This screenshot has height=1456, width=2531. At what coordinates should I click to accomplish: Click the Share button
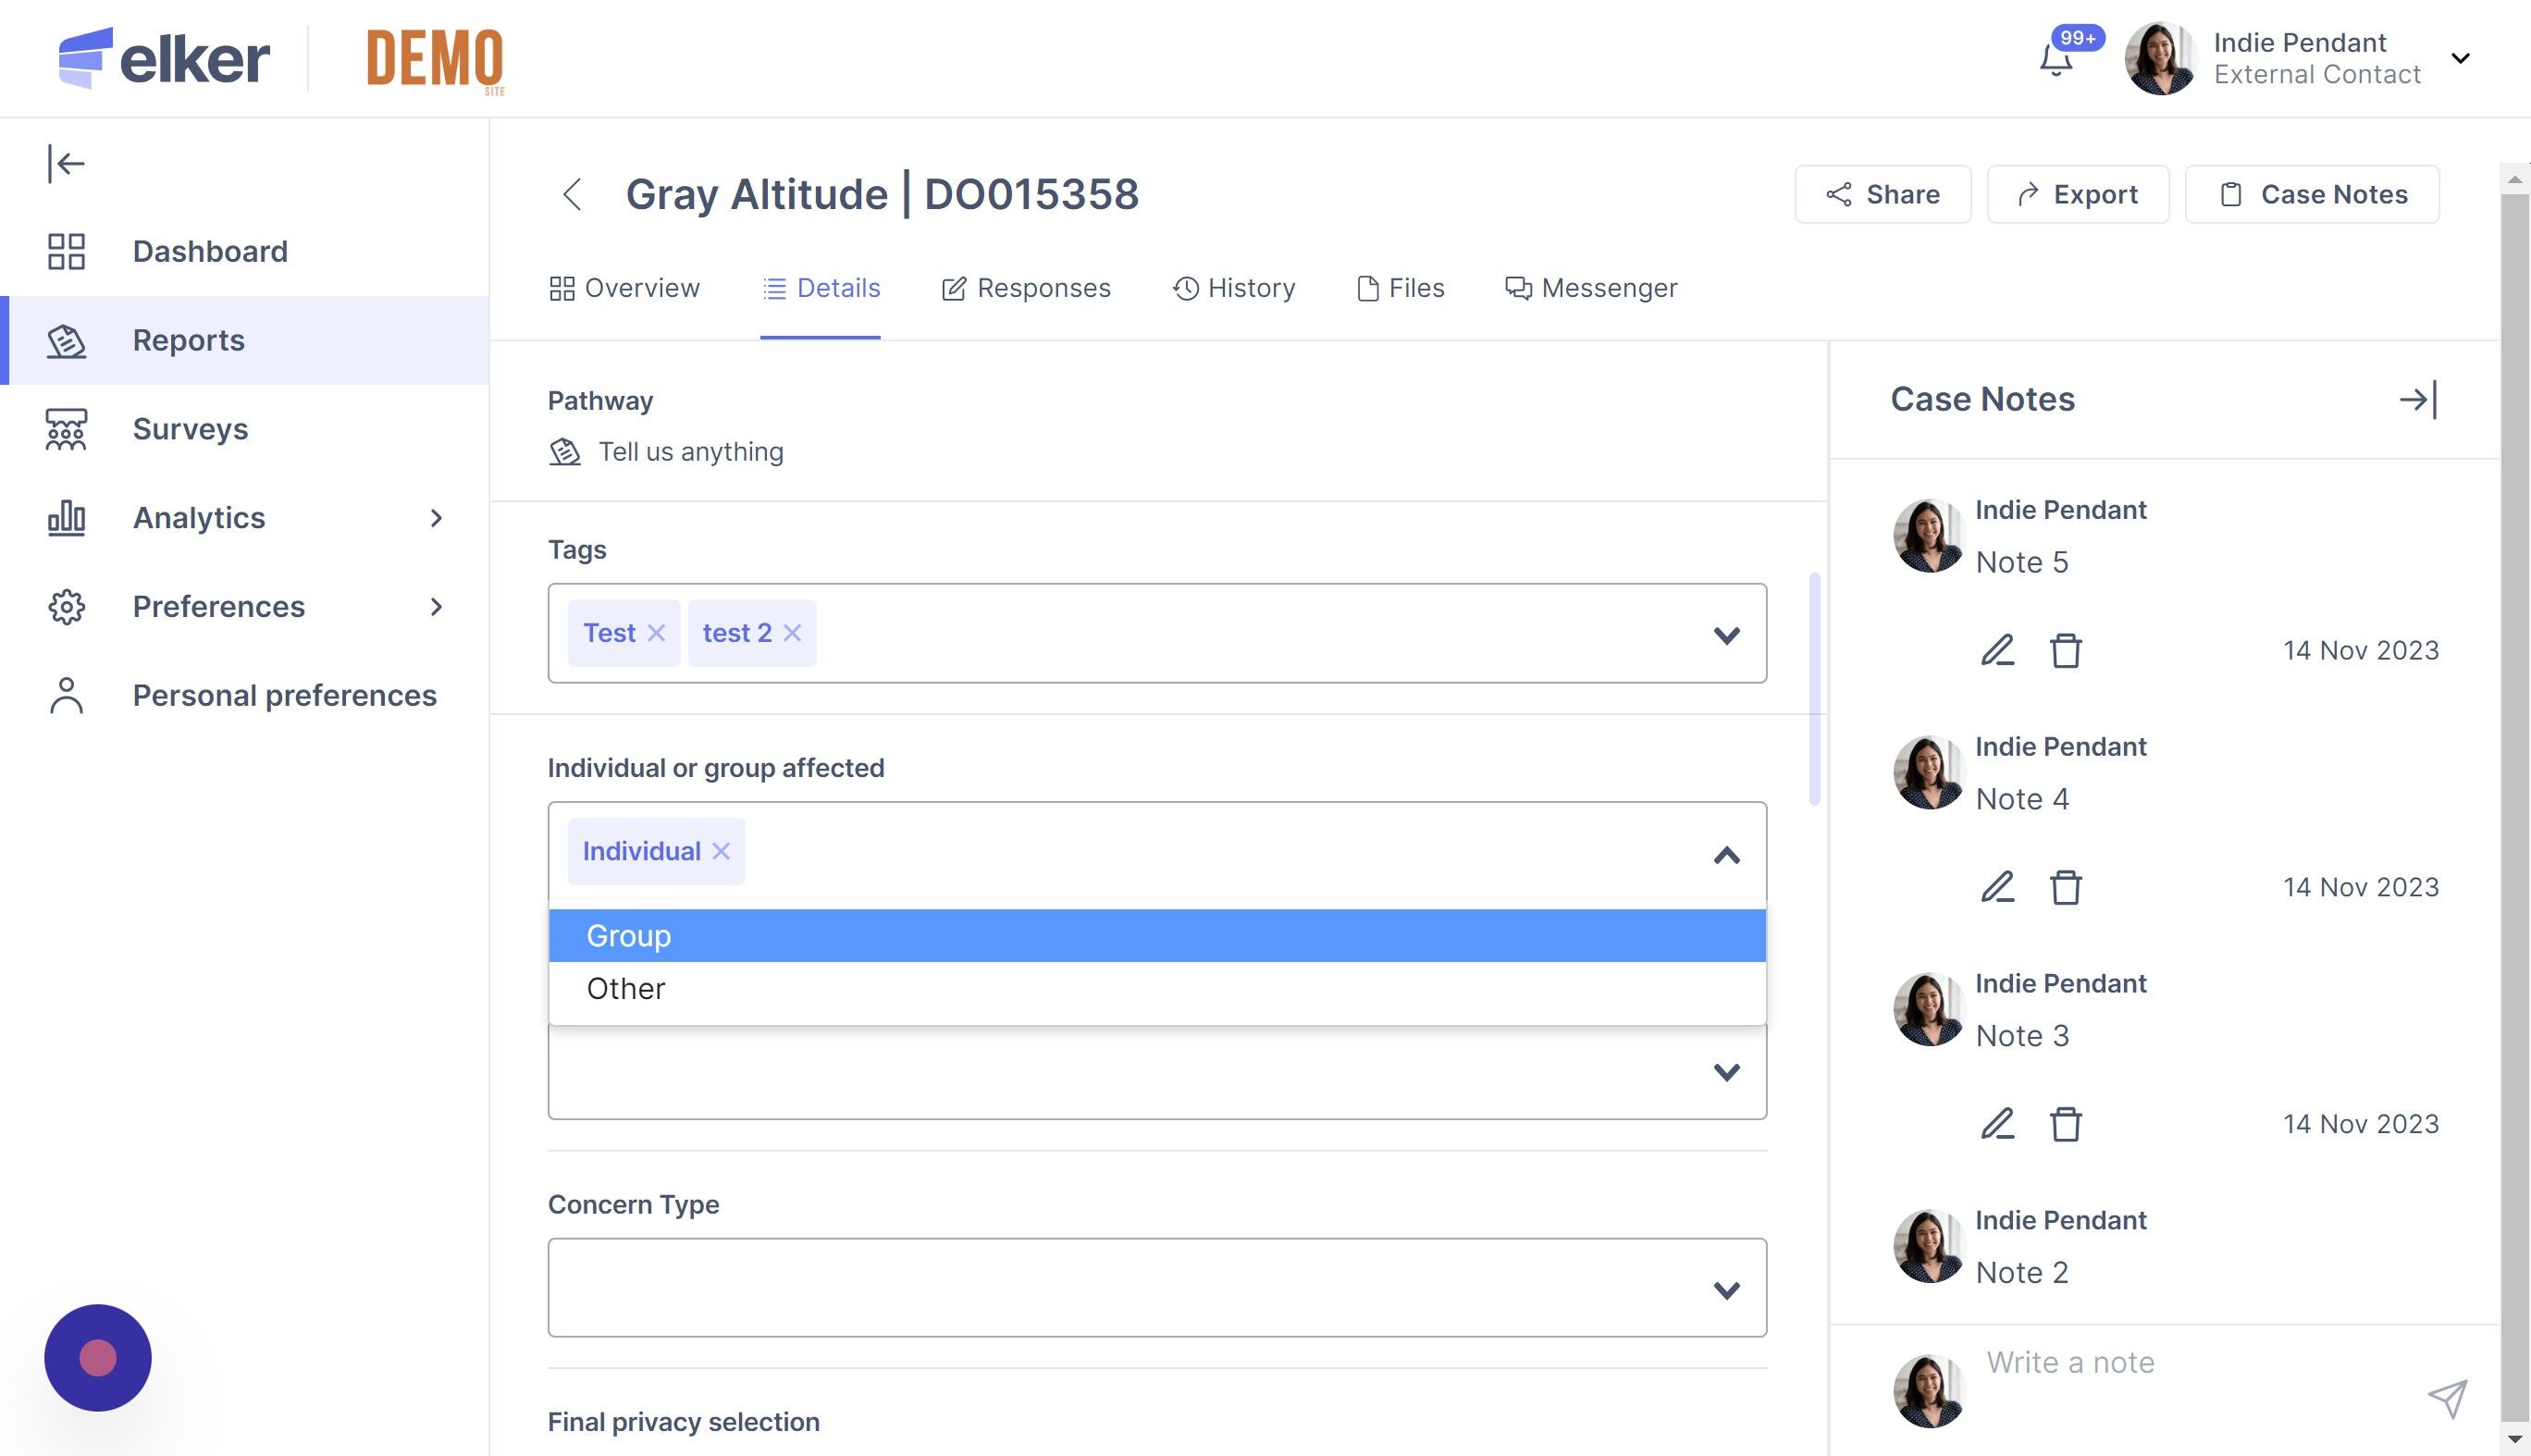point(1882,194)
